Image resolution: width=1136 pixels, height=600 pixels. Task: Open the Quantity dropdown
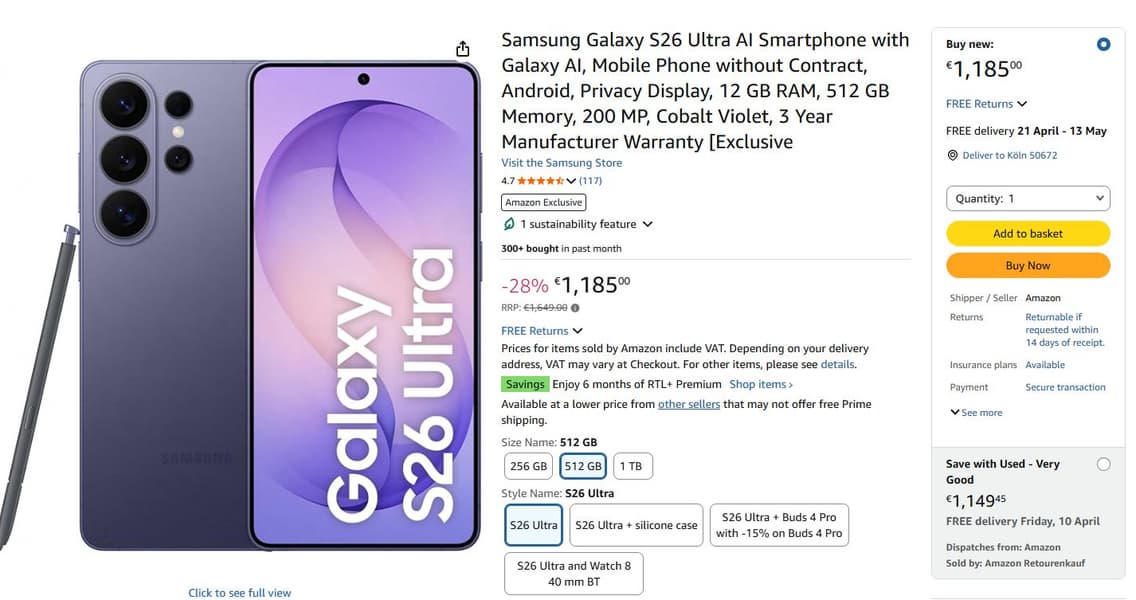[1028, 198]
